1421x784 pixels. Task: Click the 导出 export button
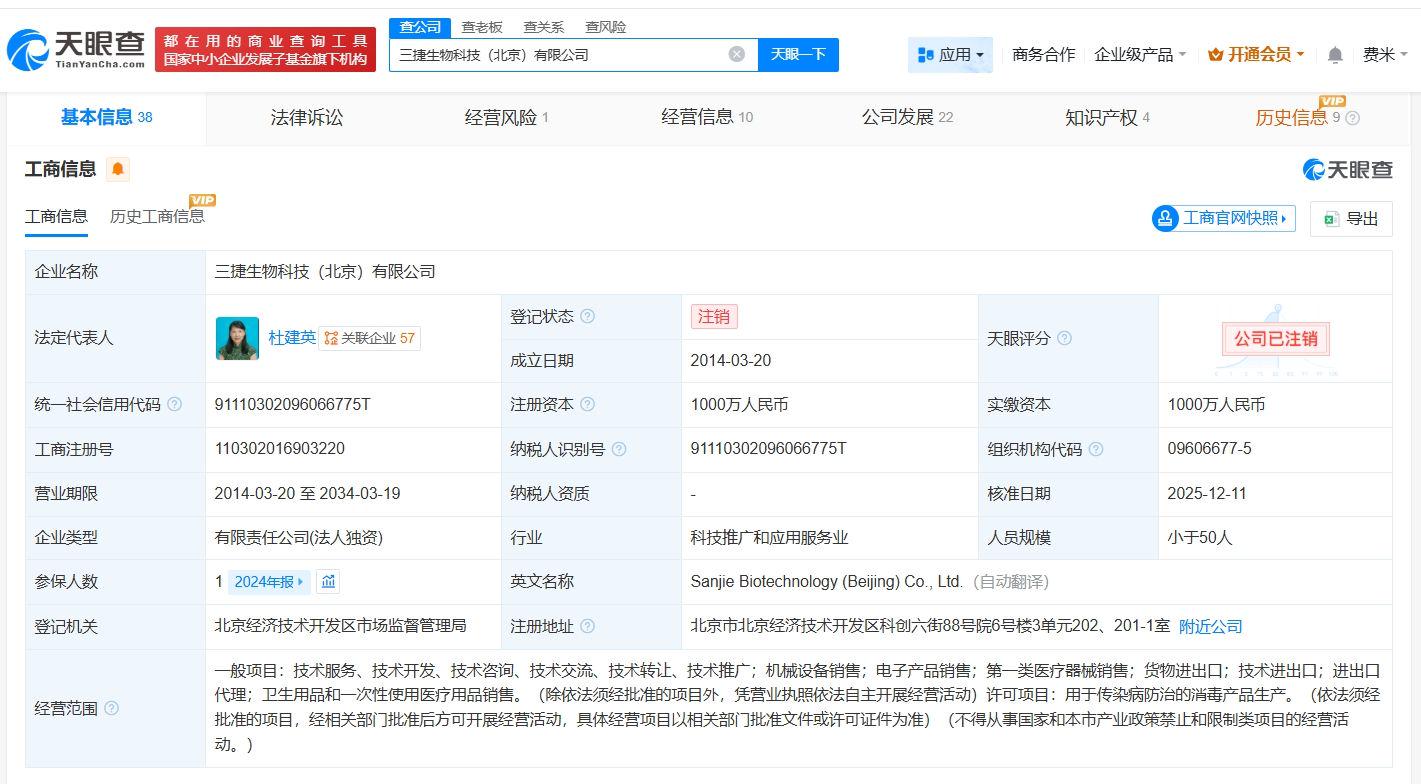pos(1351,218)
